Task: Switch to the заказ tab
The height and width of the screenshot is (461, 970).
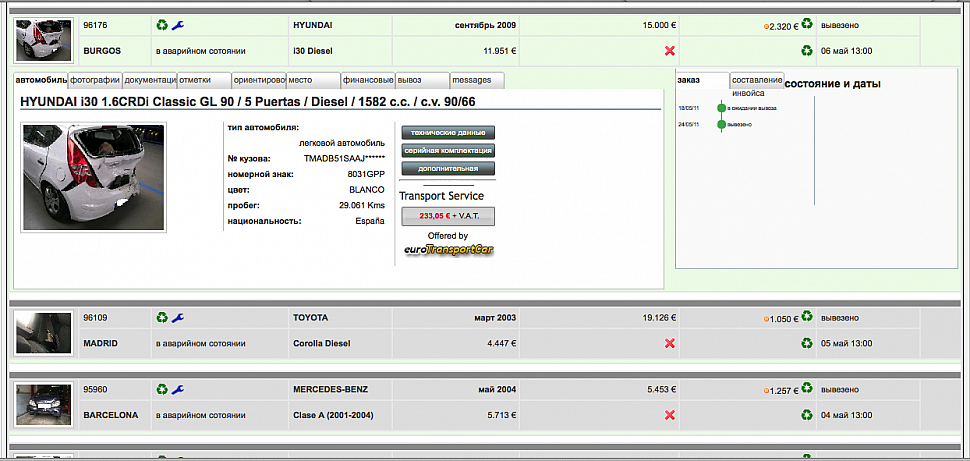Action: (703, 80)
